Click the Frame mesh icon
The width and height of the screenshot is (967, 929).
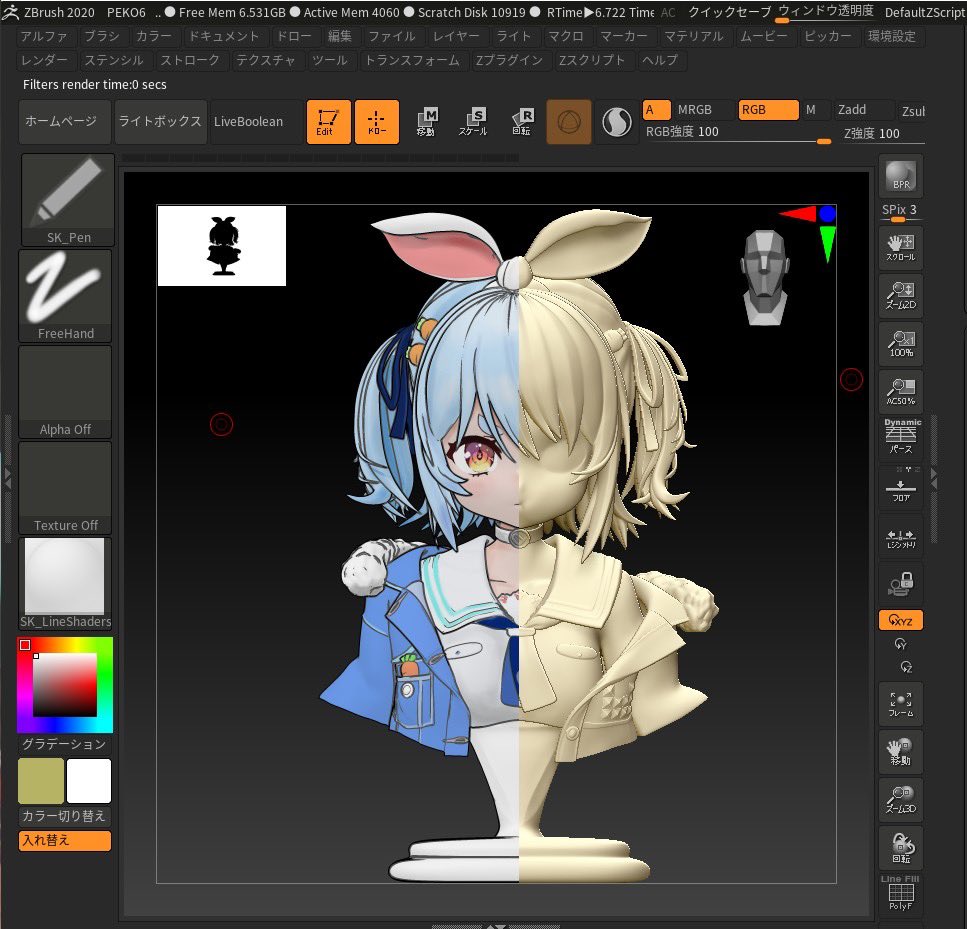[900, 704]
